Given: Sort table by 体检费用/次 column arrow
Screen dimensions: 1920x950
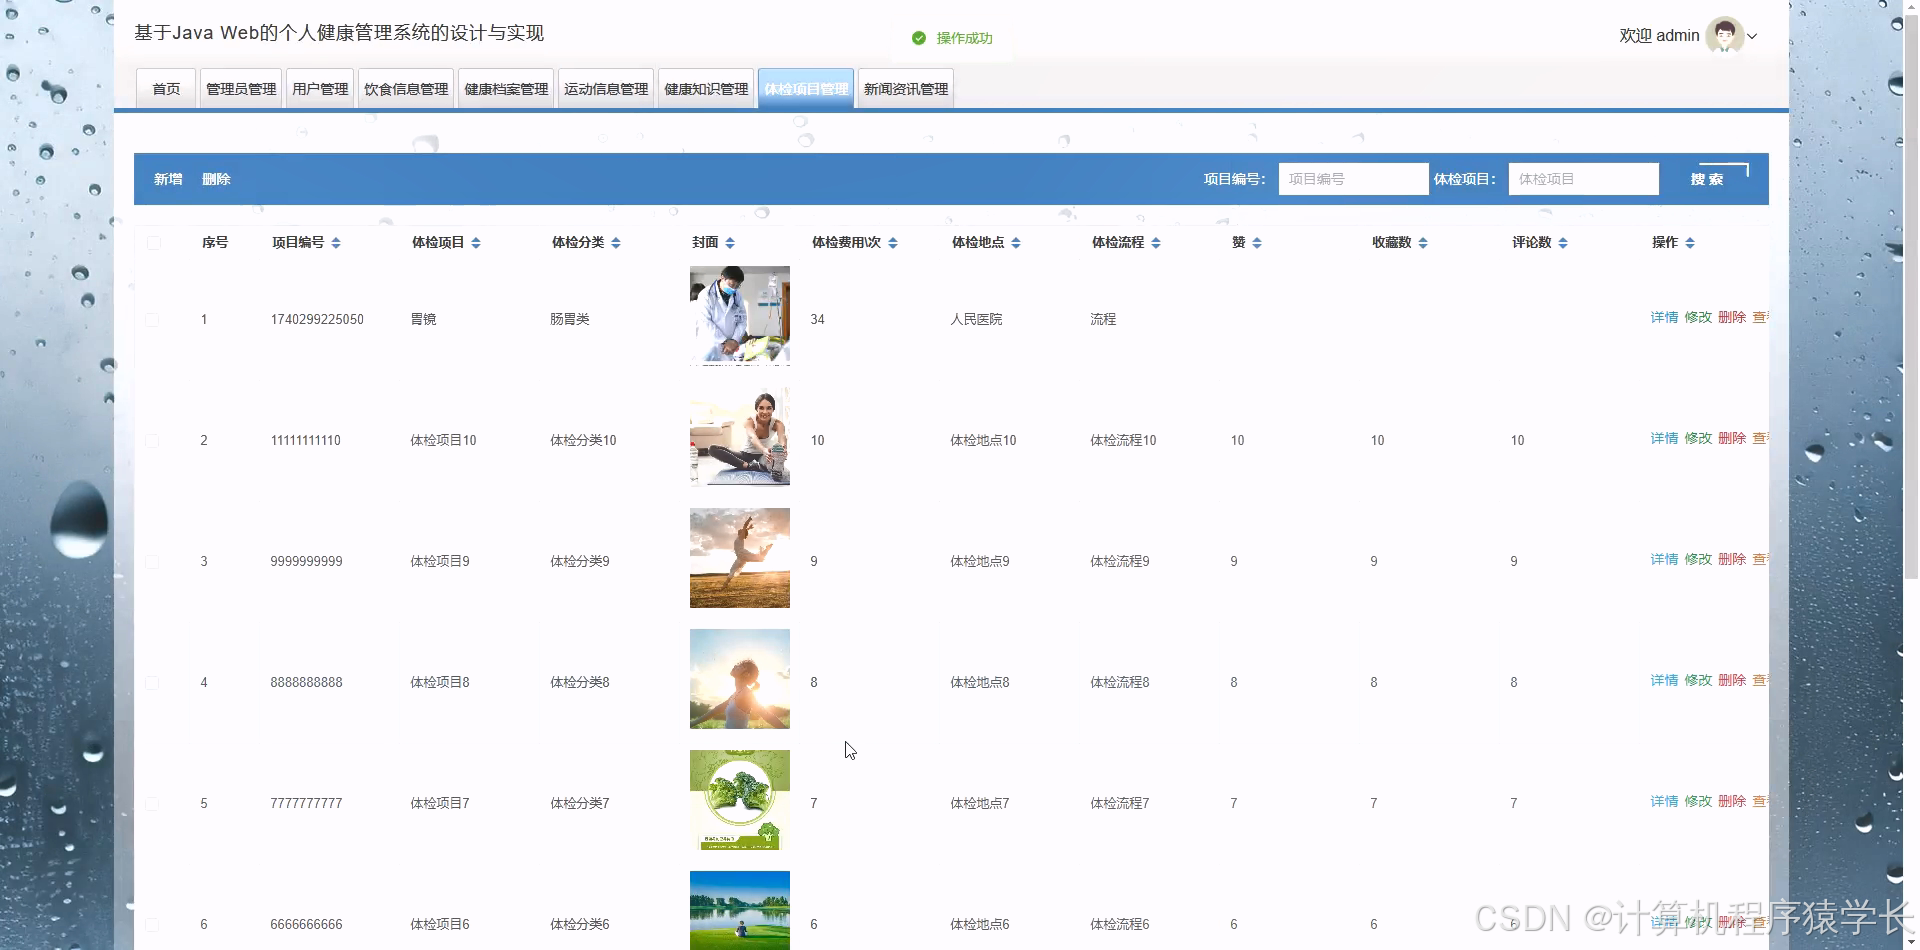Looking at the screenshot, I should point(893,242).
